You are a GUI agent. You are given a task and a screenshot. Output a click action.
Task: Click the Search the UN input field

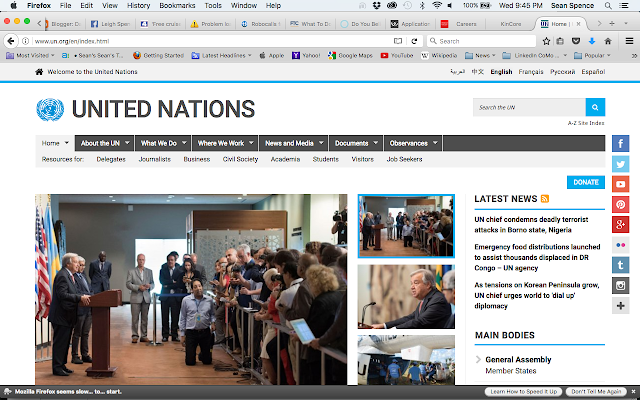(529, 107)
